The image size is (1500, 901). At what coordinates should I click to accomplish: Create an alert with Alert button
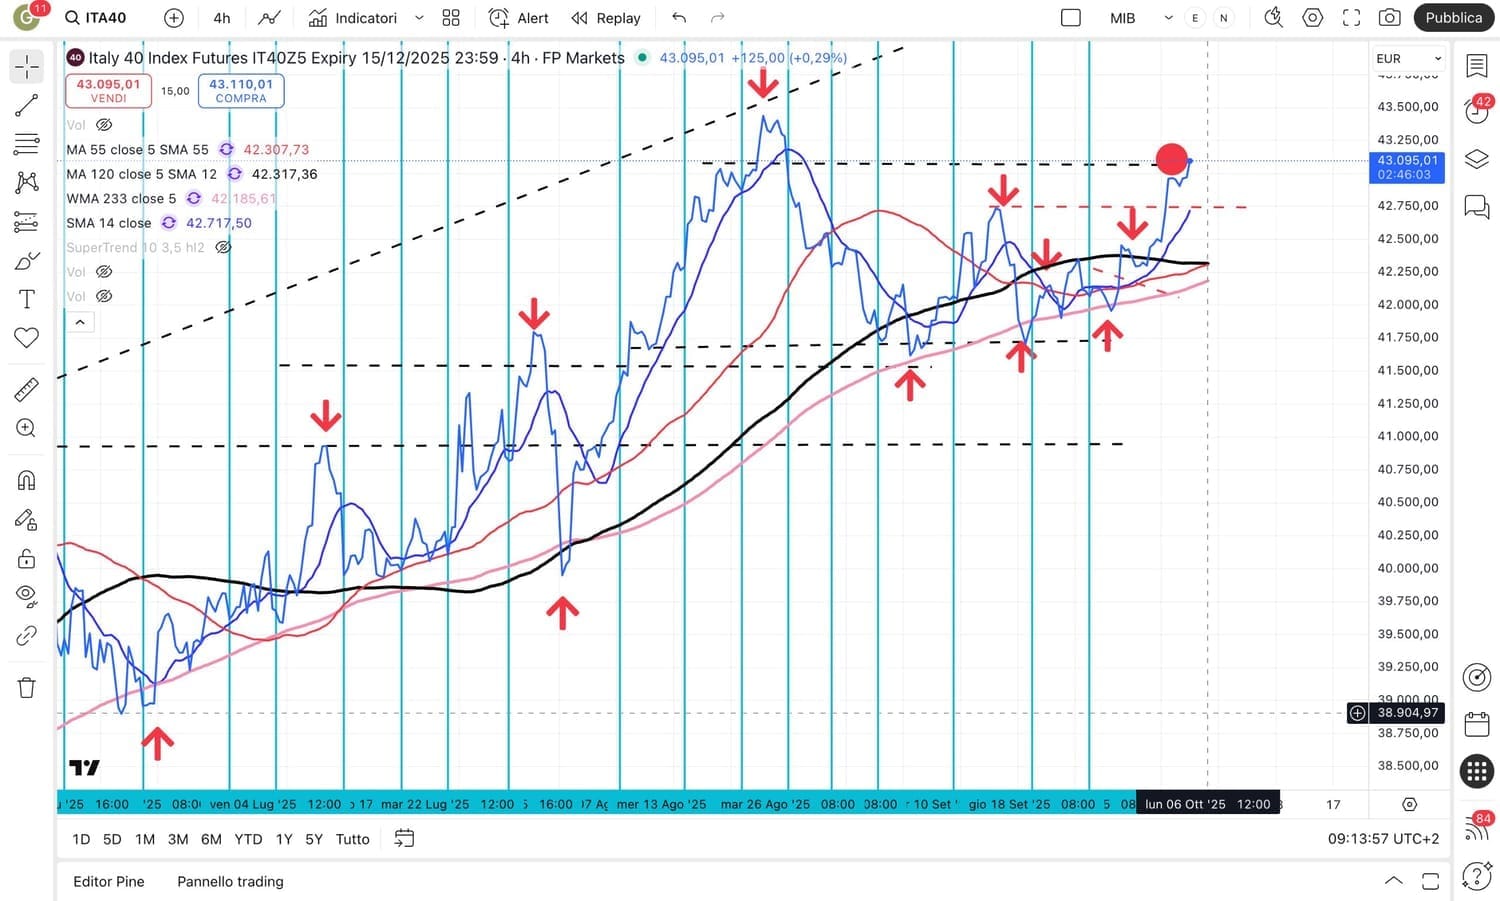pos(519,18)
